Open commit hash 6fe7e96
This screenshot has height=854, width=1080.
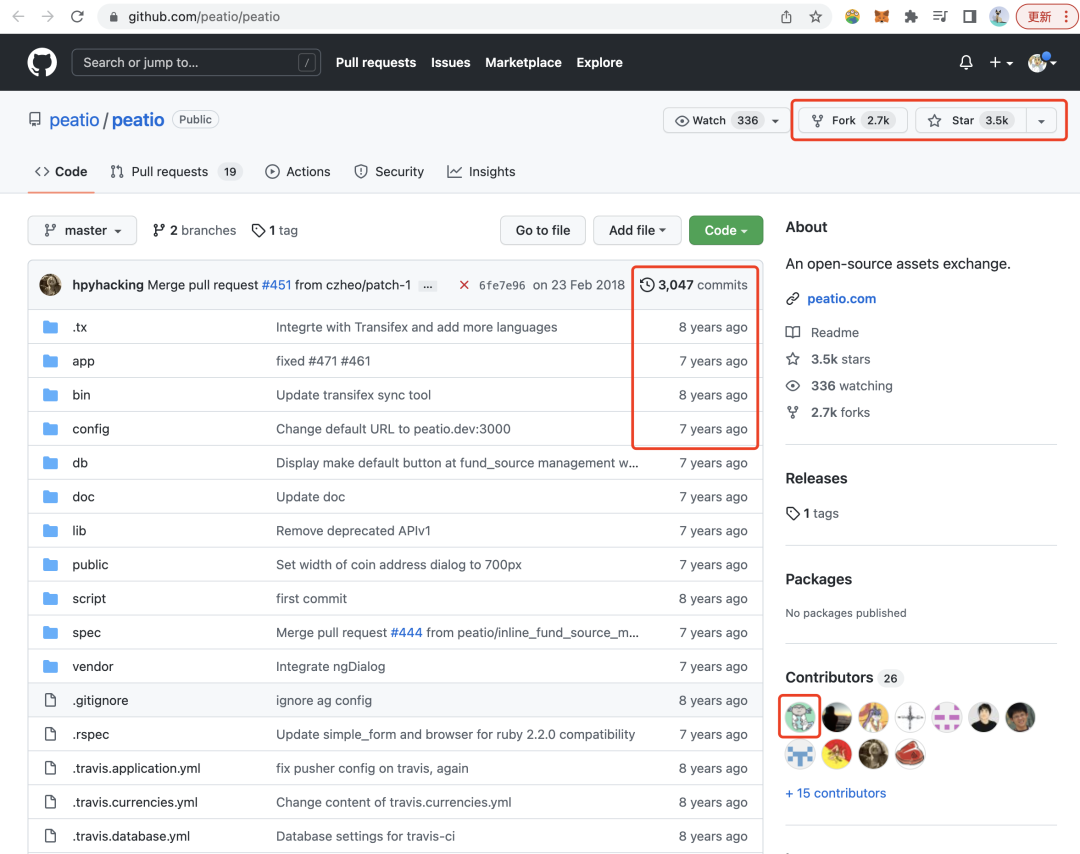pyautogui.click(x=502, y=285)
